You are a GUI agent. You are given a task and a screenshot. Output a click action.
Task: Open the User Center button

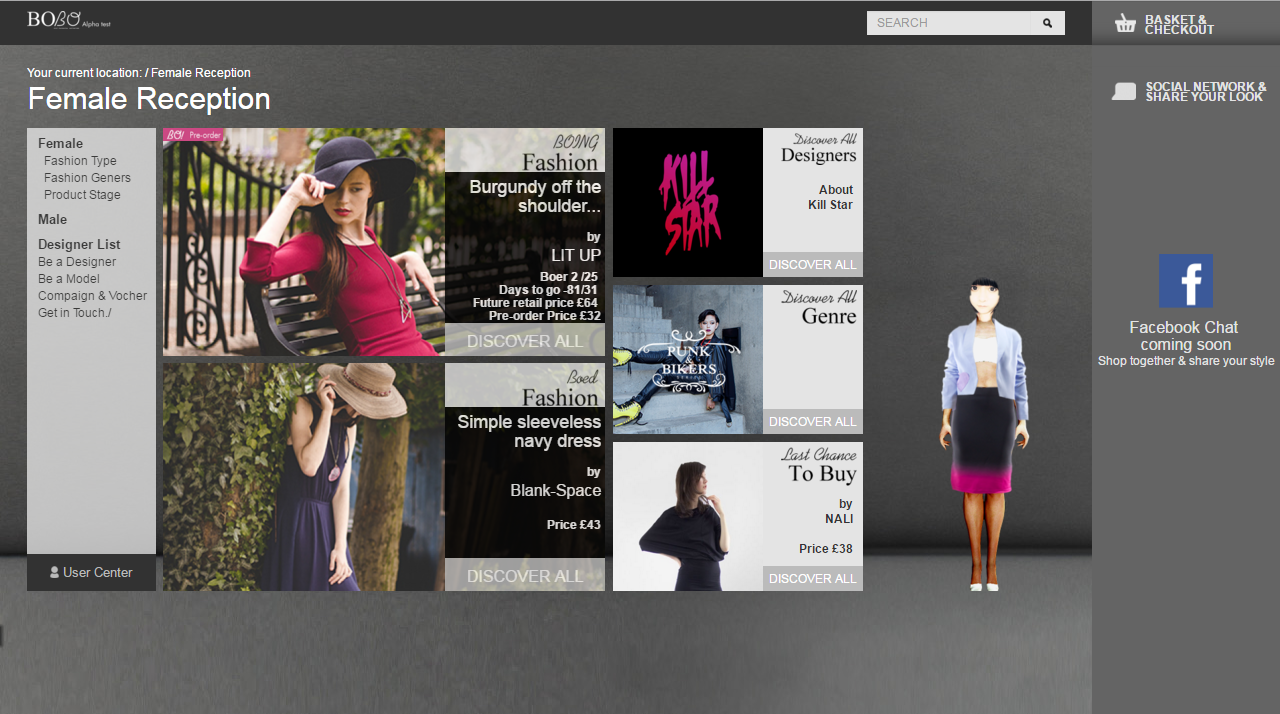coord(91,573)
